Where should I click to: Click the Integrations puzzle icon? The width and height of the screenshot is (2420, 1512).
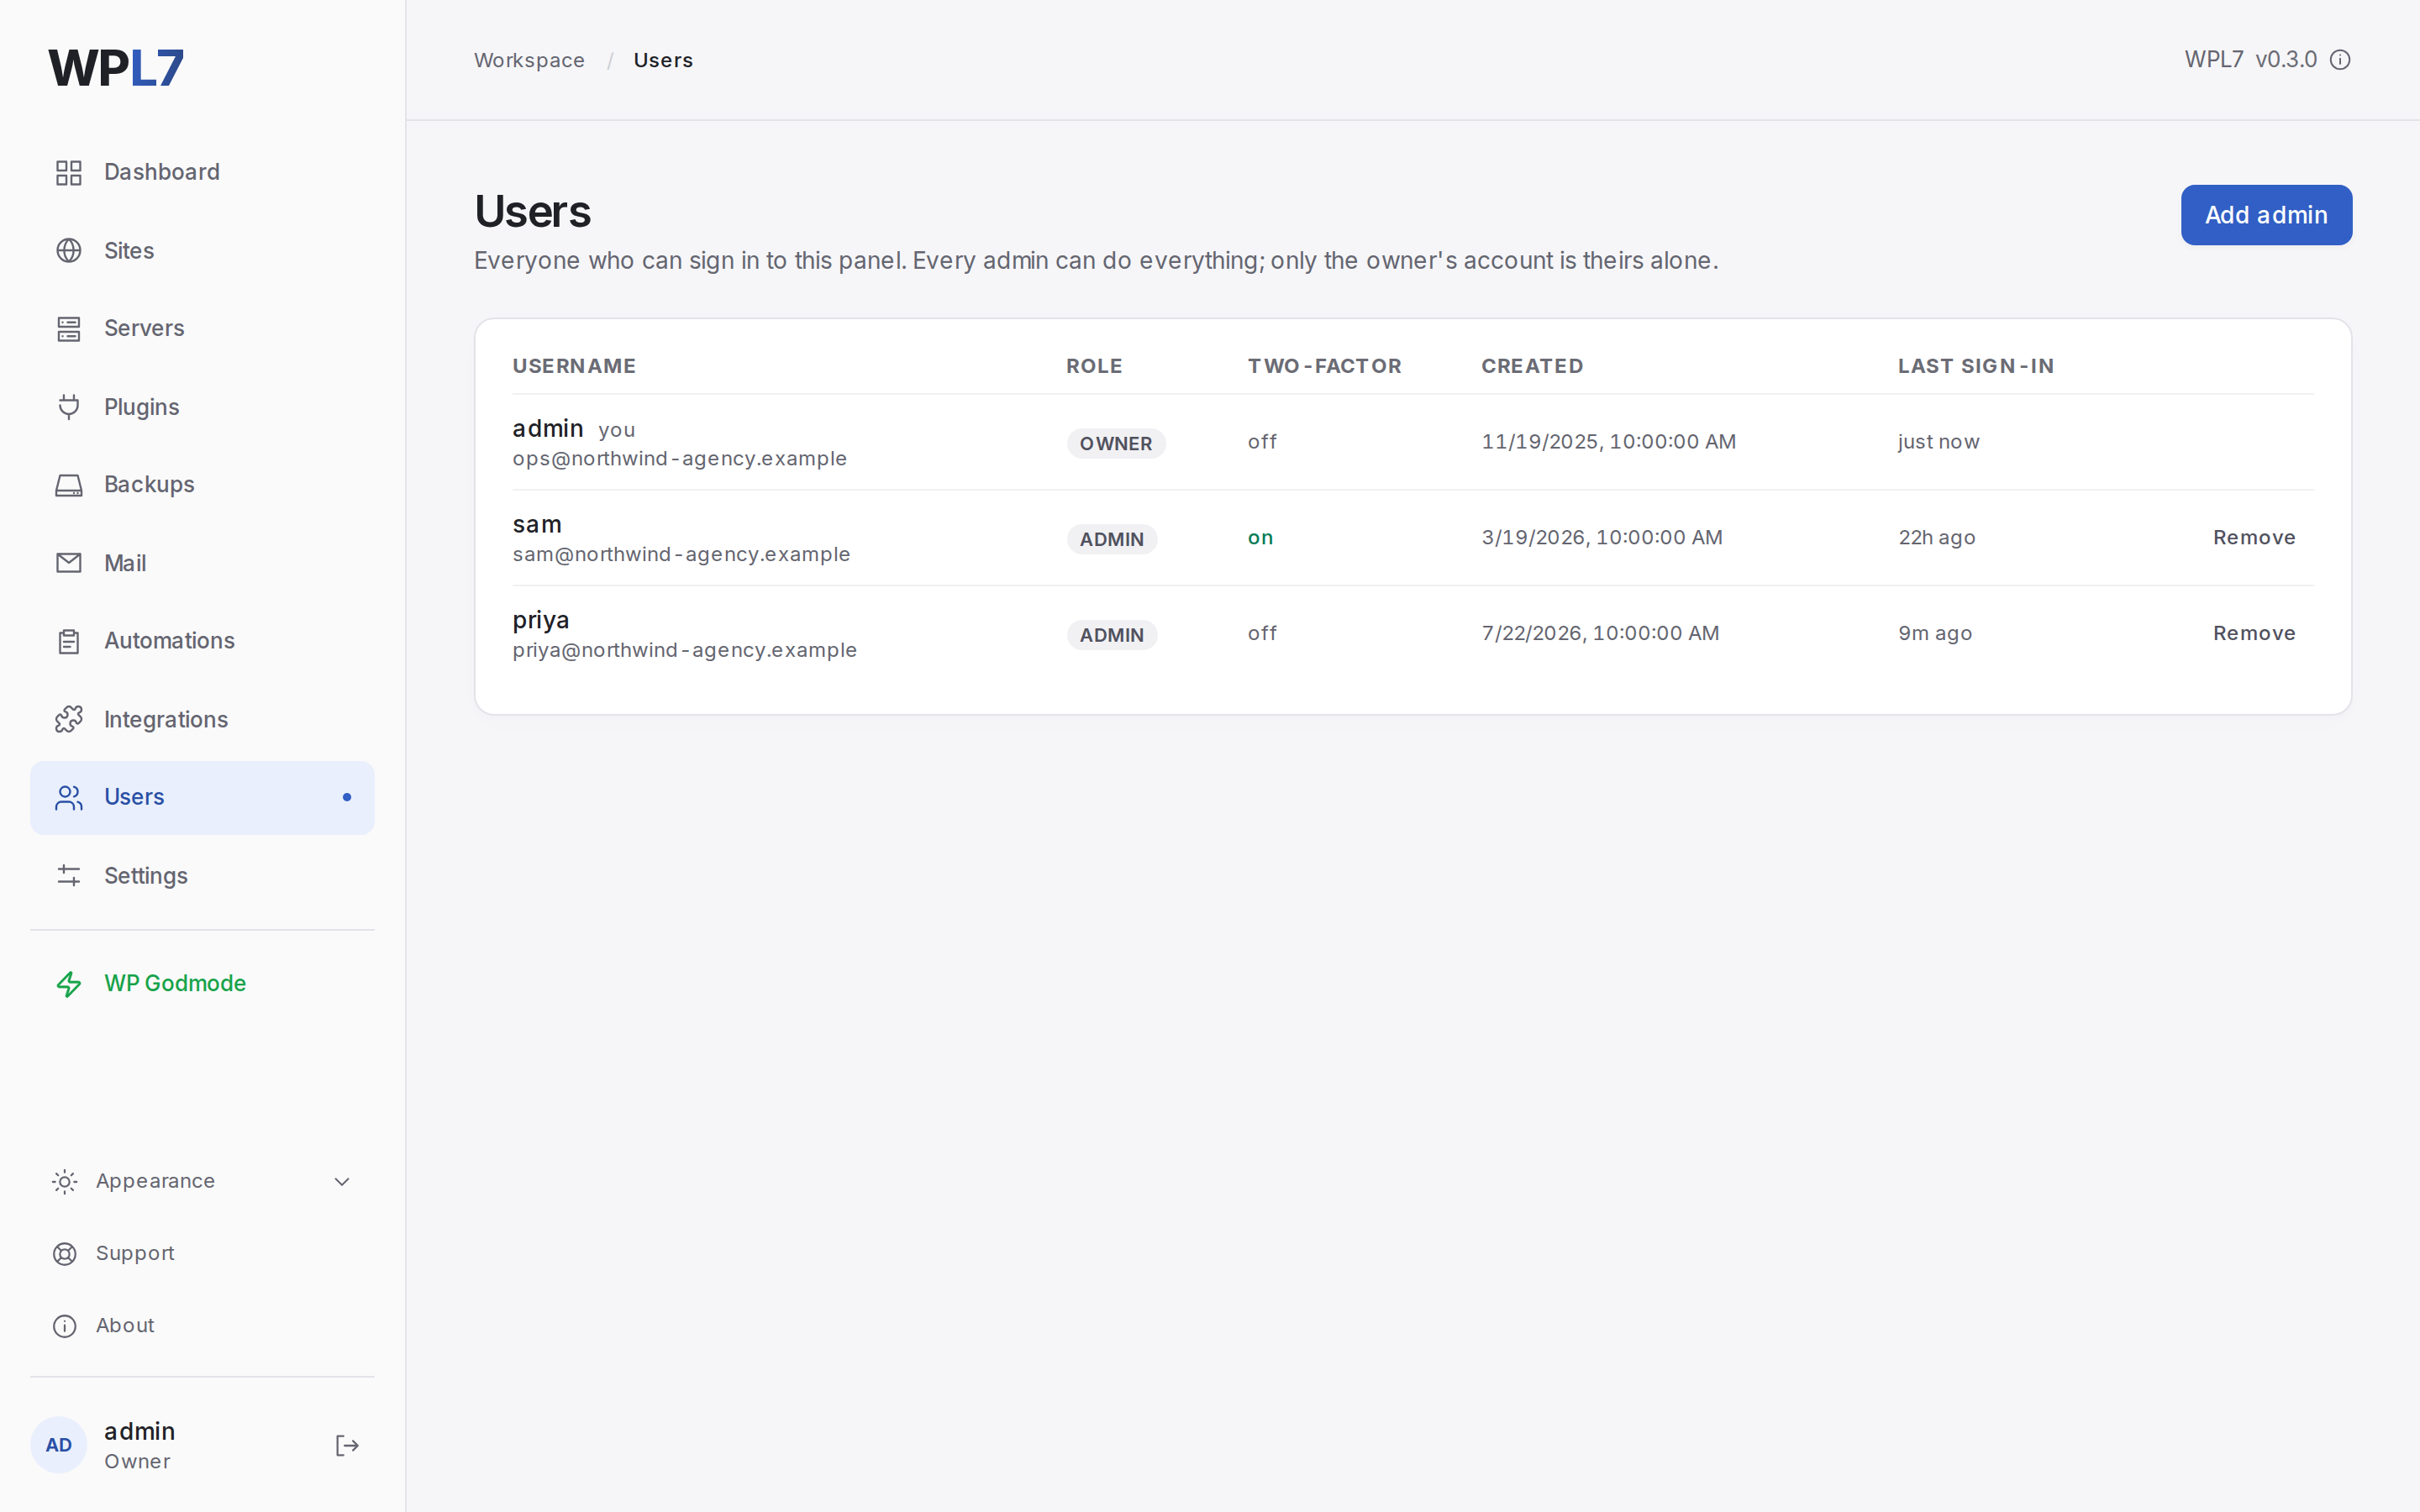click(x=69, y=719)
